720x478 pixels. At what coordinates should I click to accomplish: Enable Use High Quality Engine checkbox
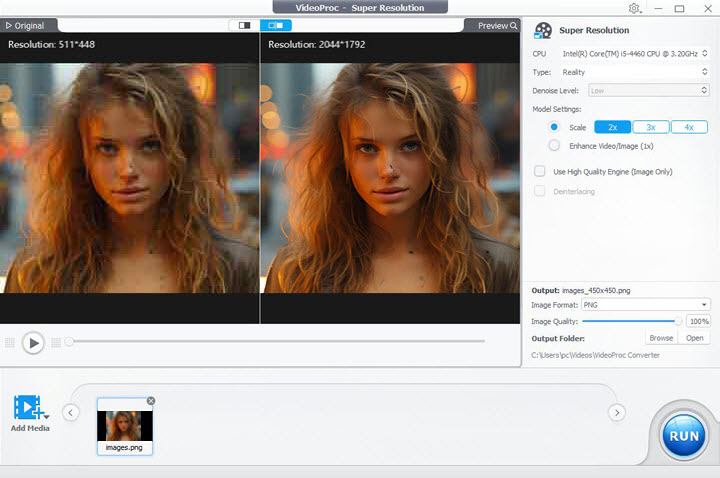540,172
